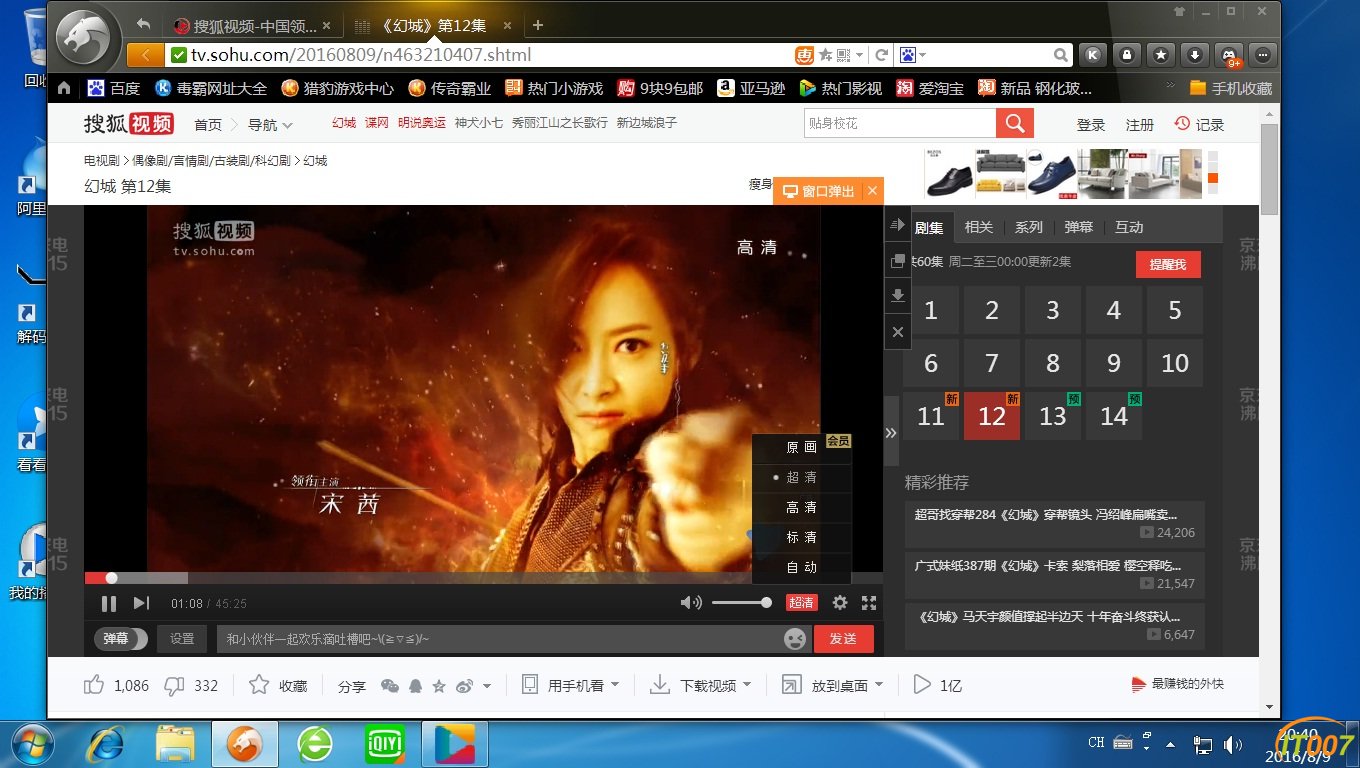Image resolution: width=1360 pixels, height=768 pixels.
Task: Switch to the 互动 tab
Action: point(1129,227)
